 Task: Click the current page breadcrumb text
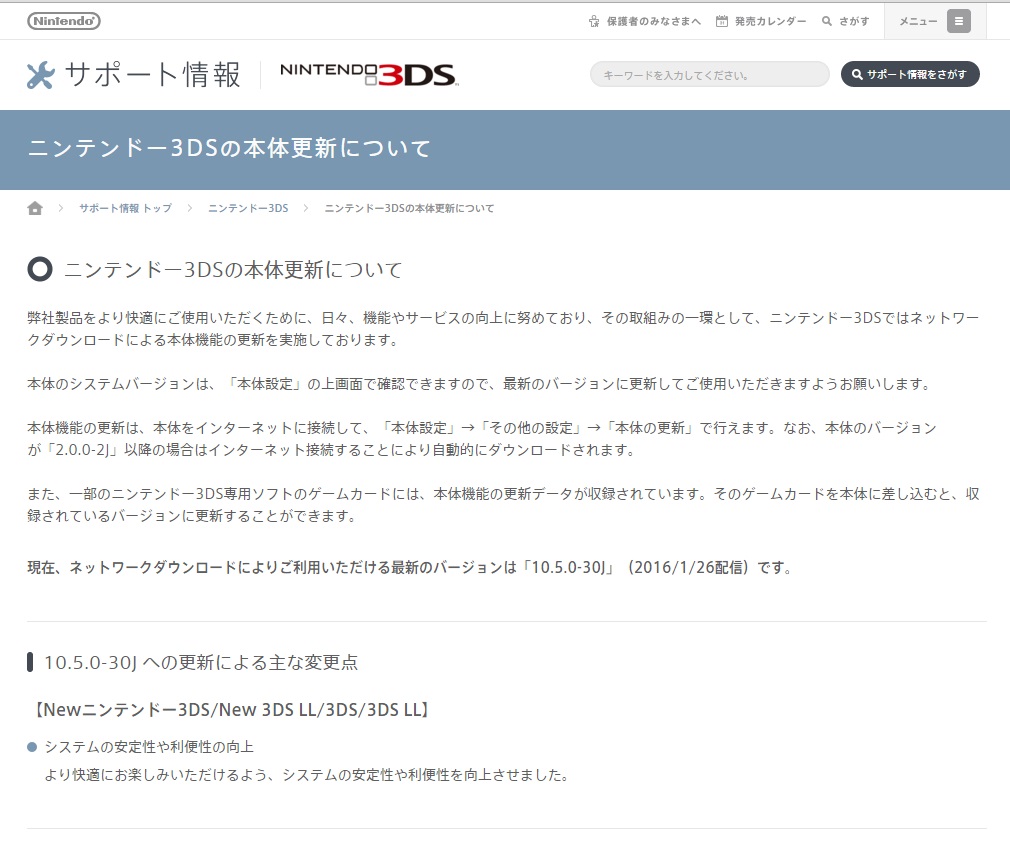pyautogui.click(x=409, y=208)
